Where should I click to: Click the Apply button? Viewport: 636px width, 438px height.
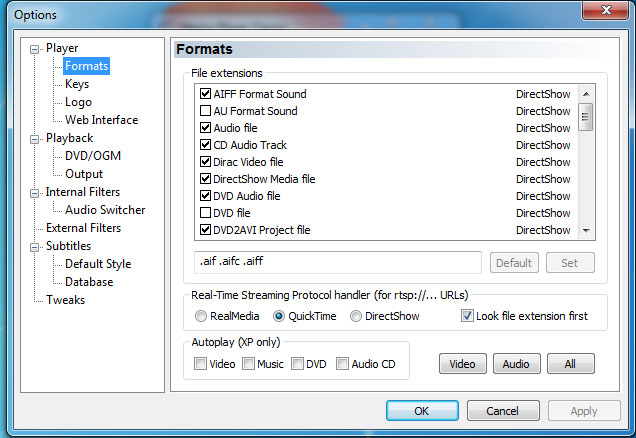[584, 411]
